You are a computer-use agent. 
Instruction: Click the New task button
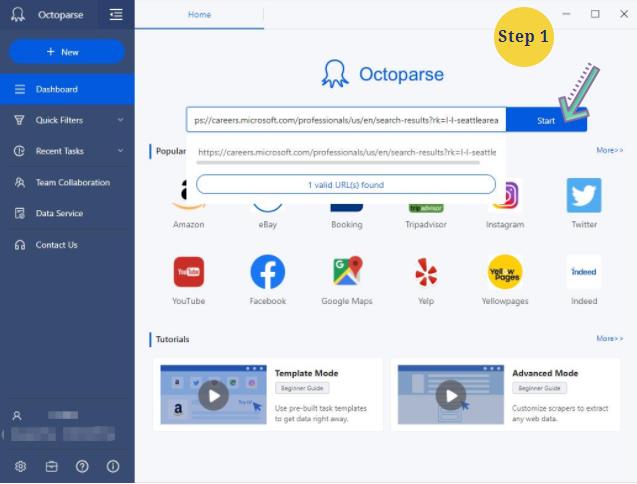[67, 52]
